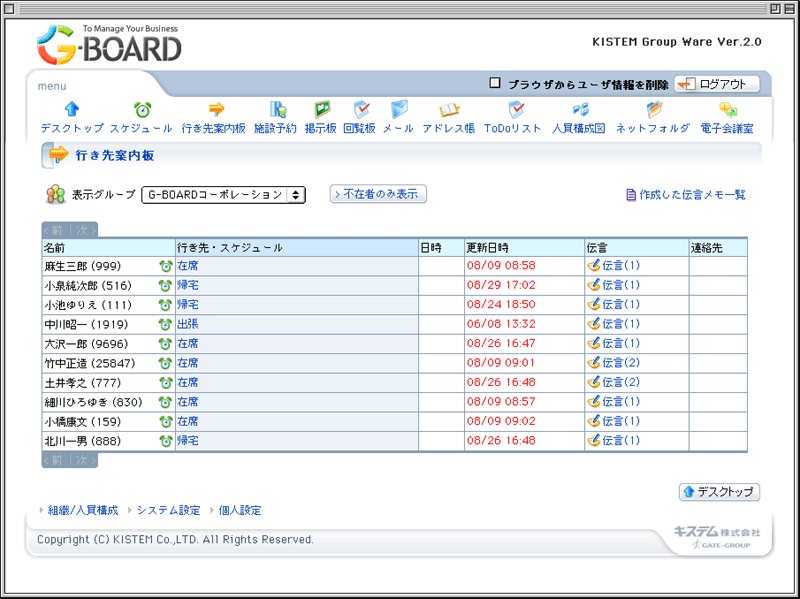Screen dimensions: 800x599
Task: Open 表示グループ dropdown G-BOARDコーポレーション
Action: (223, 195)
